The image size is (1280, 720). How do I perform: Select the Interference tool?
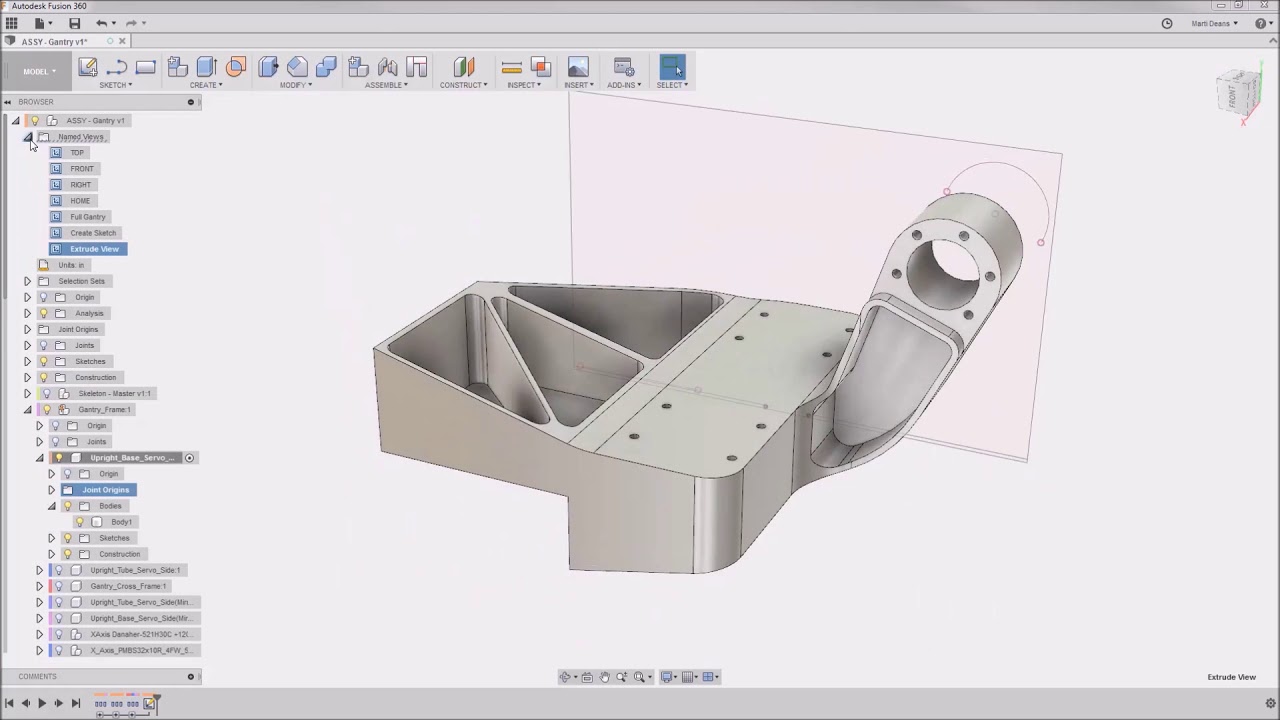[541, 67]
